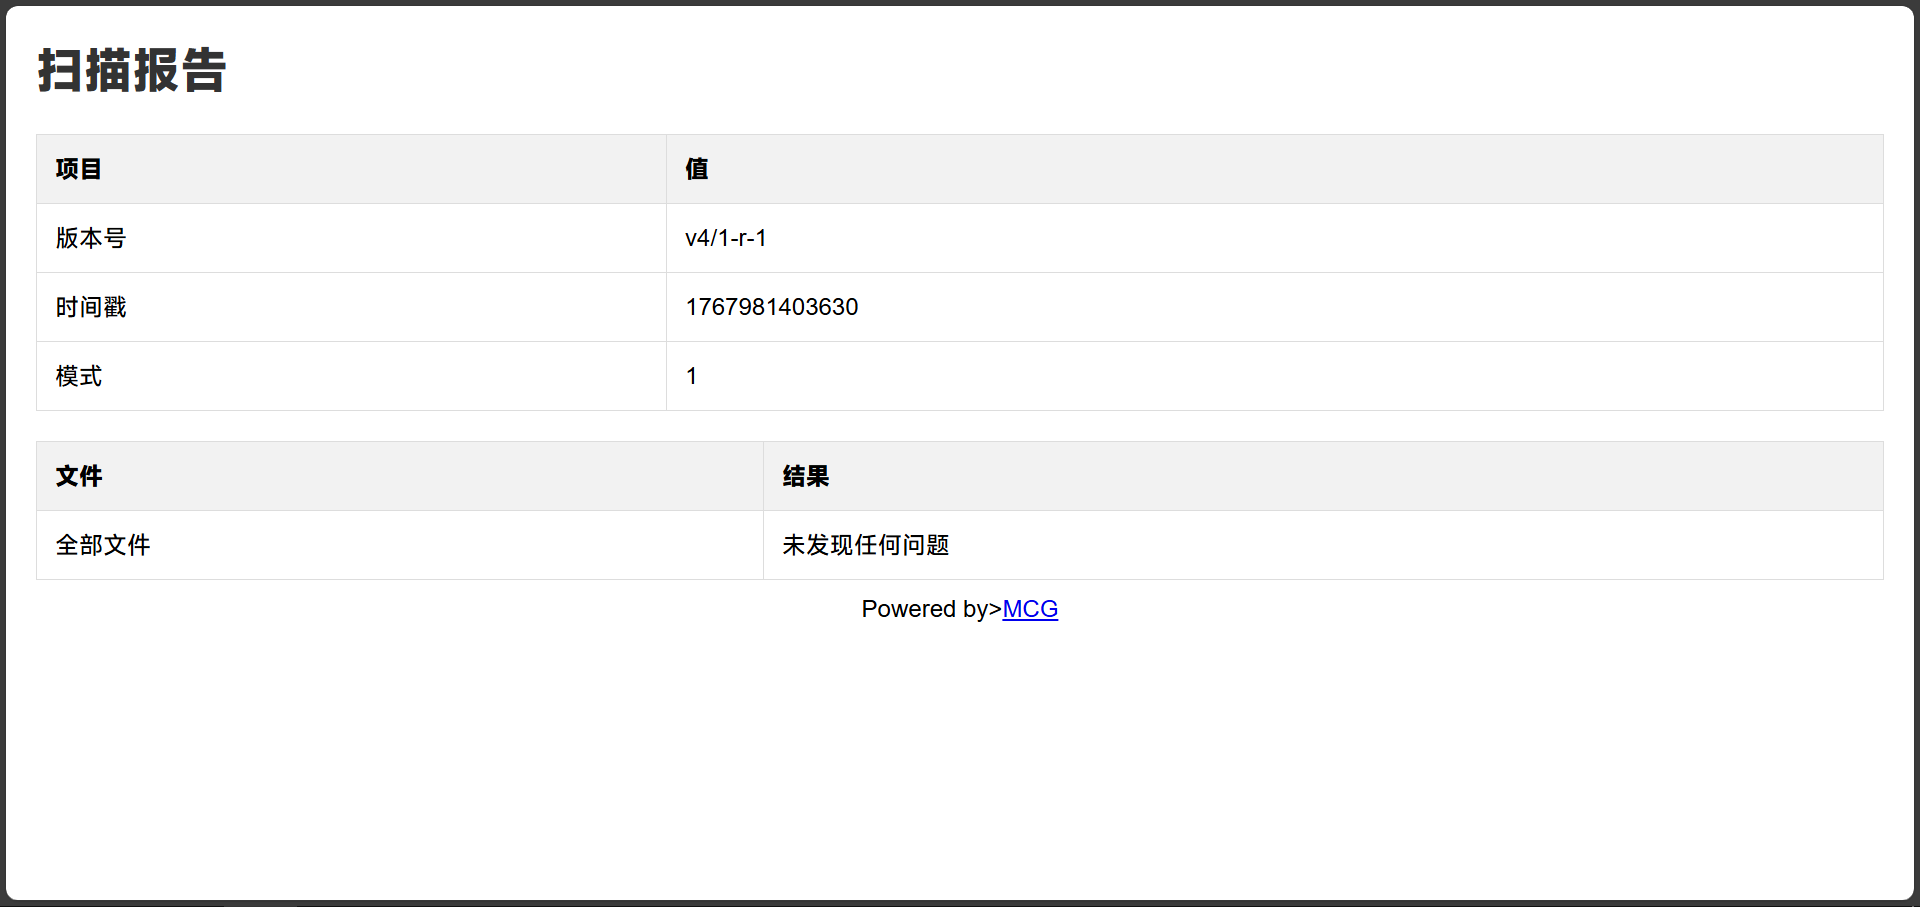Click the 时间戳 label cell
Image resolution: width=1920 pixels, height=907 pixels.
[x=91, y=307]
